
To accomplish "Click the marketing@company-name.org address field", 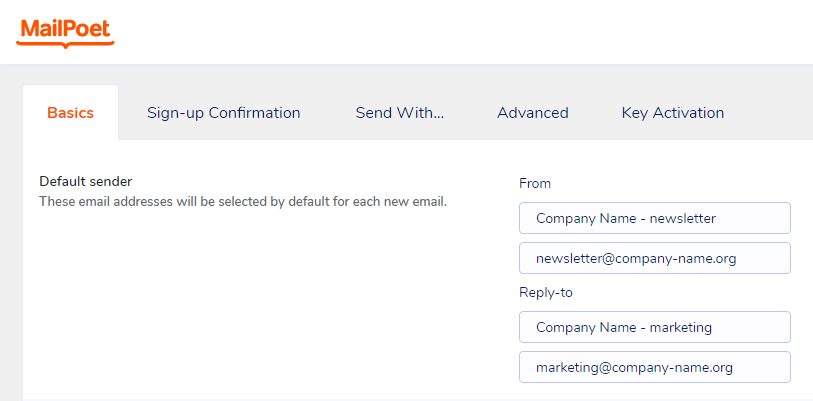I will [655, 367].
